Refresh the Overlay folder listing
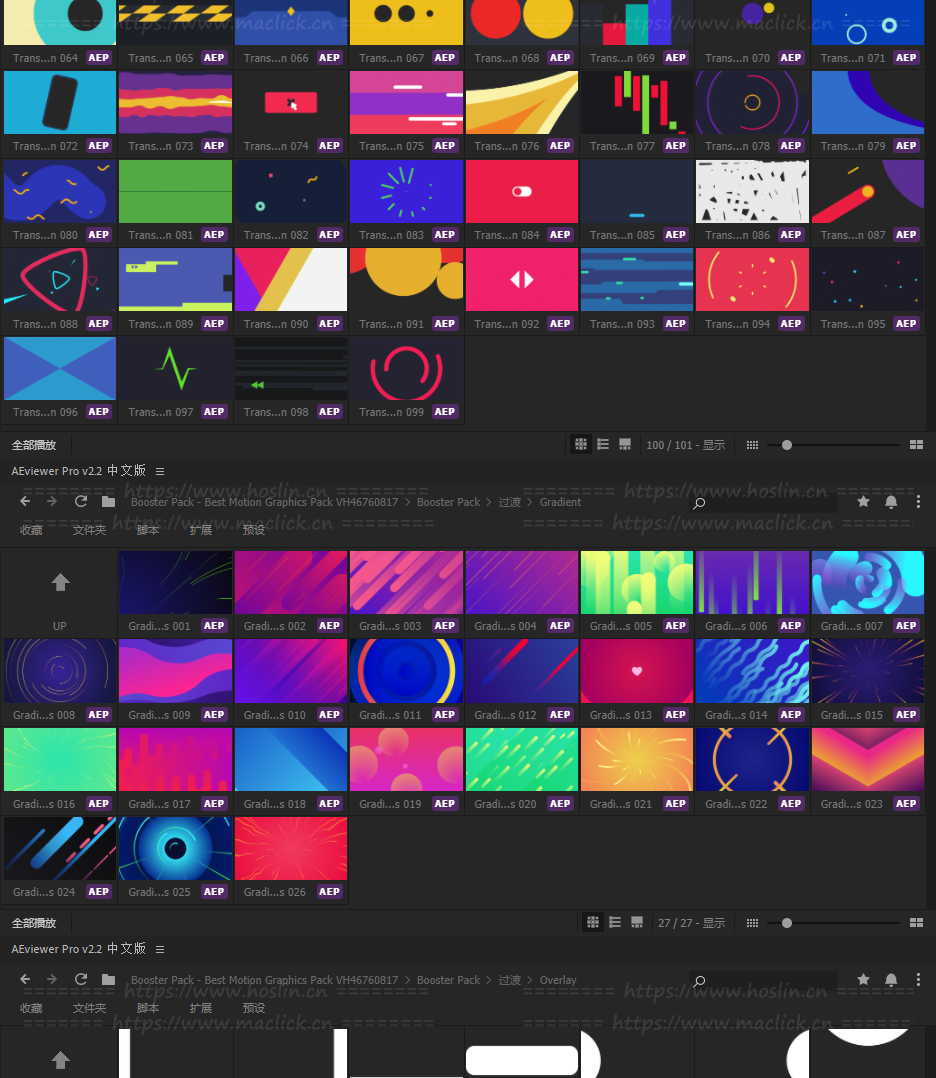Viewport: 936px width, 1078px height. click(x=80, y=979)
